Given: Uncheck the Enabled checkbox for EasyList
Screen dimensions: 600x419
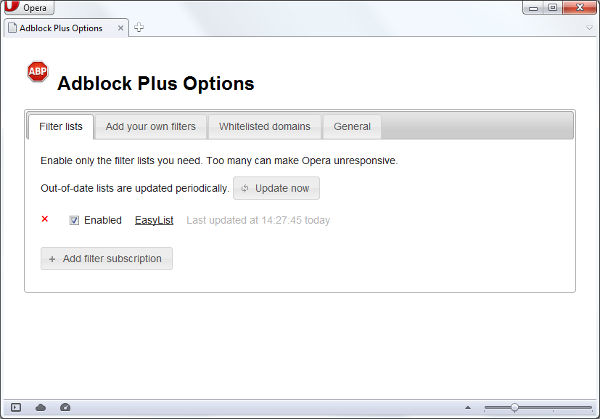Looking at the screenshot, I should [x=74, y=220].
